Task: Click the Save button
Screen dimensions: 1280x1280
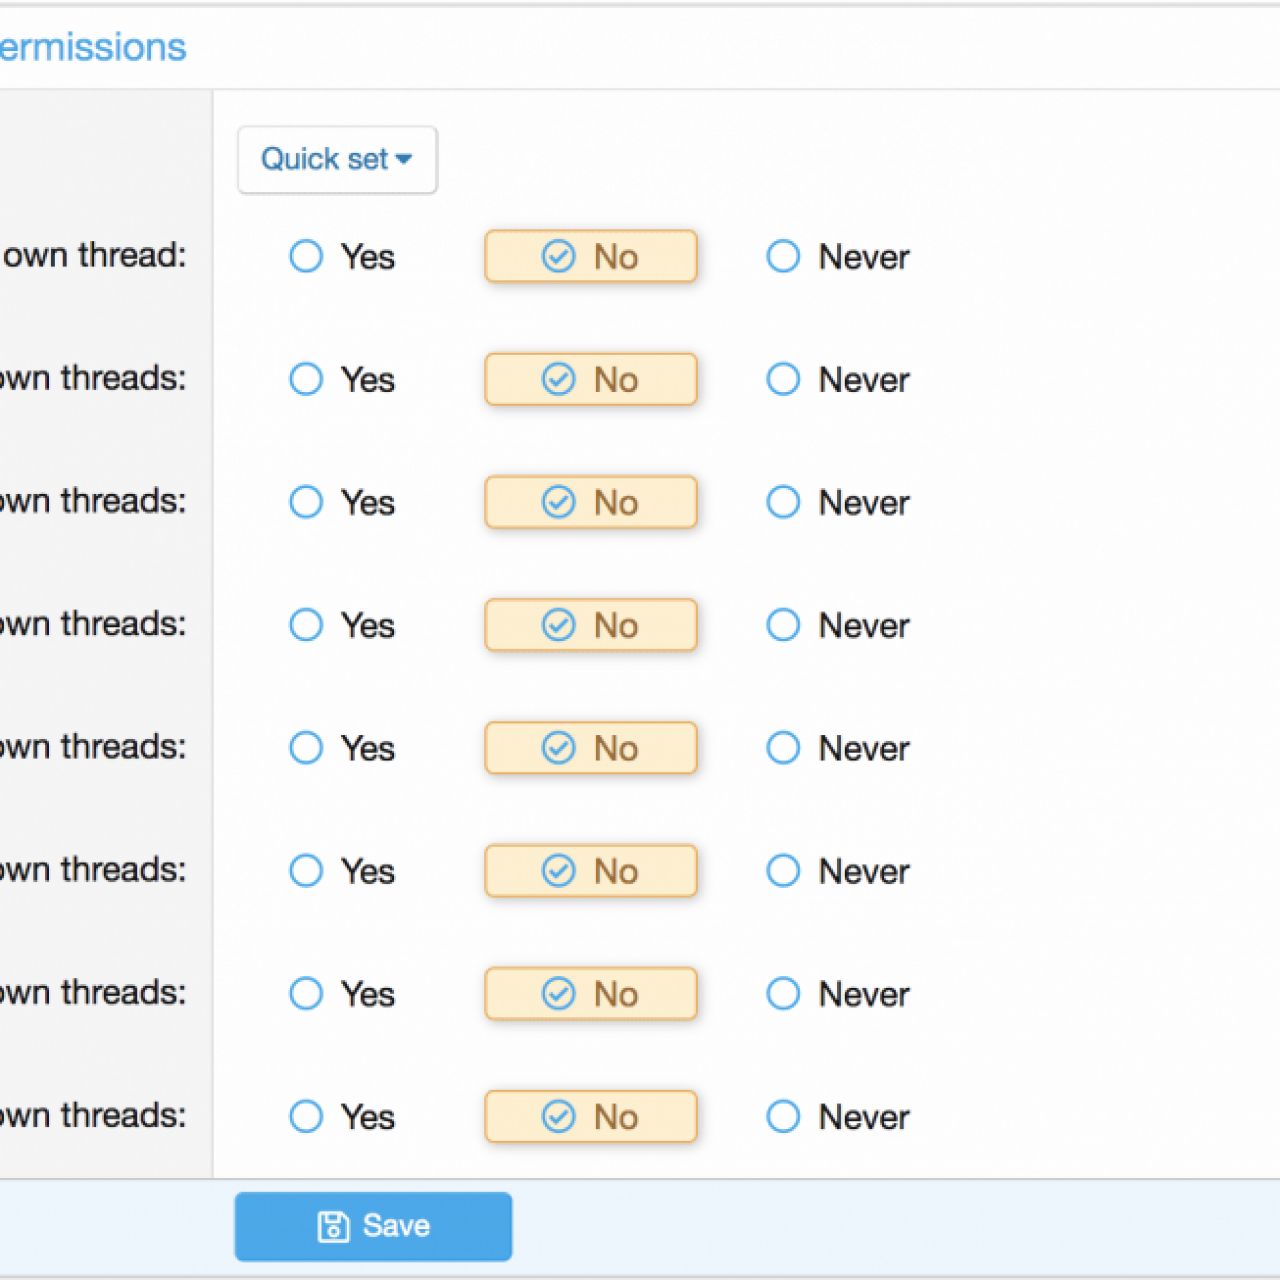Action: 373,1226
